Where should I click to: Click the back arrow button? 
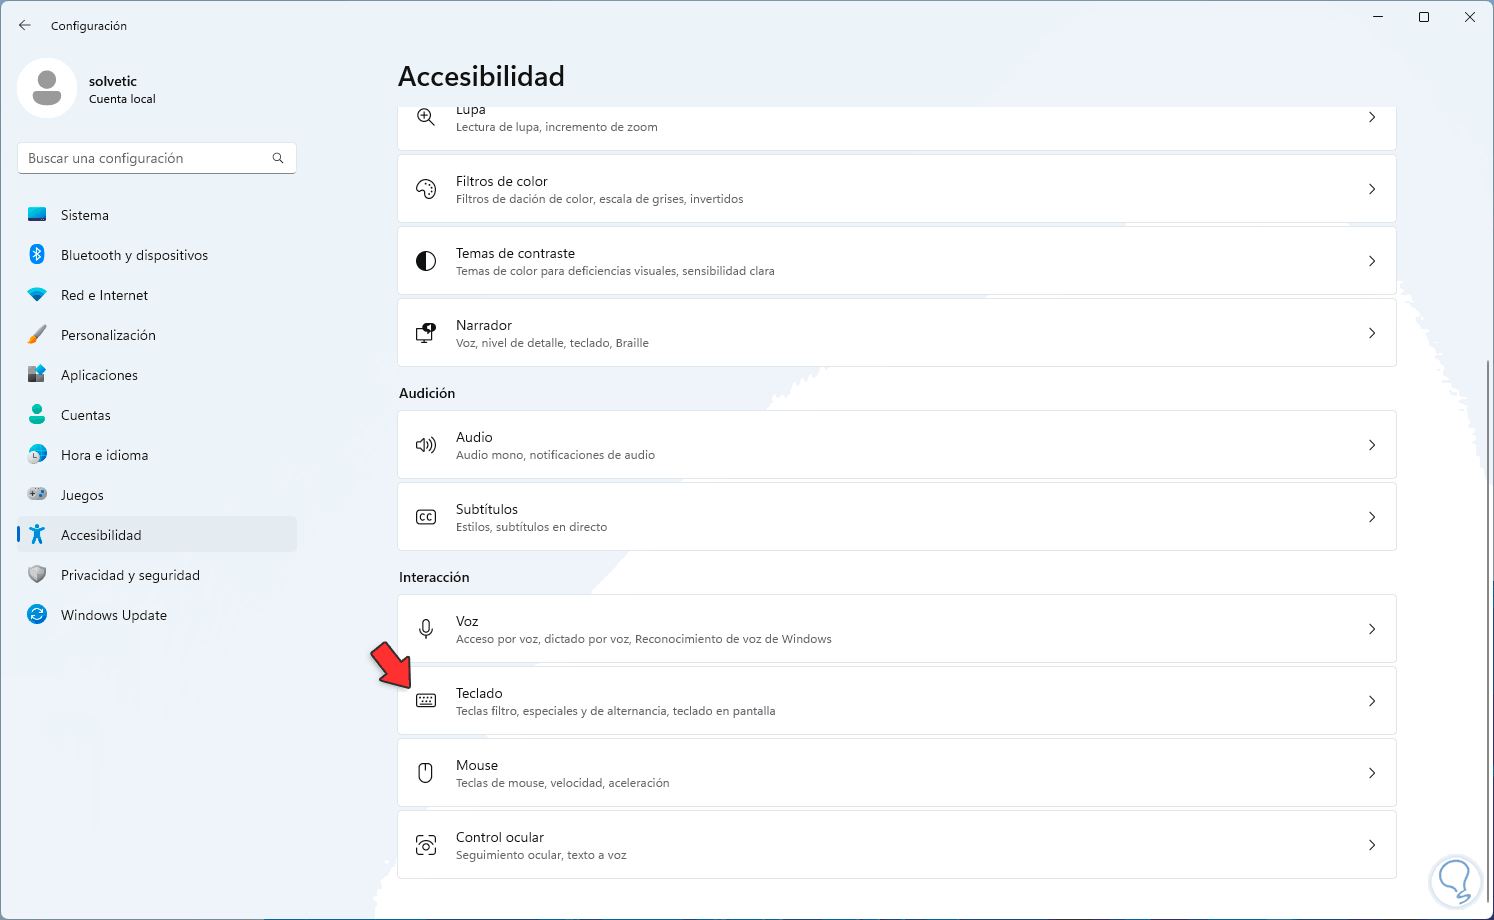click(x=25, y=26)
